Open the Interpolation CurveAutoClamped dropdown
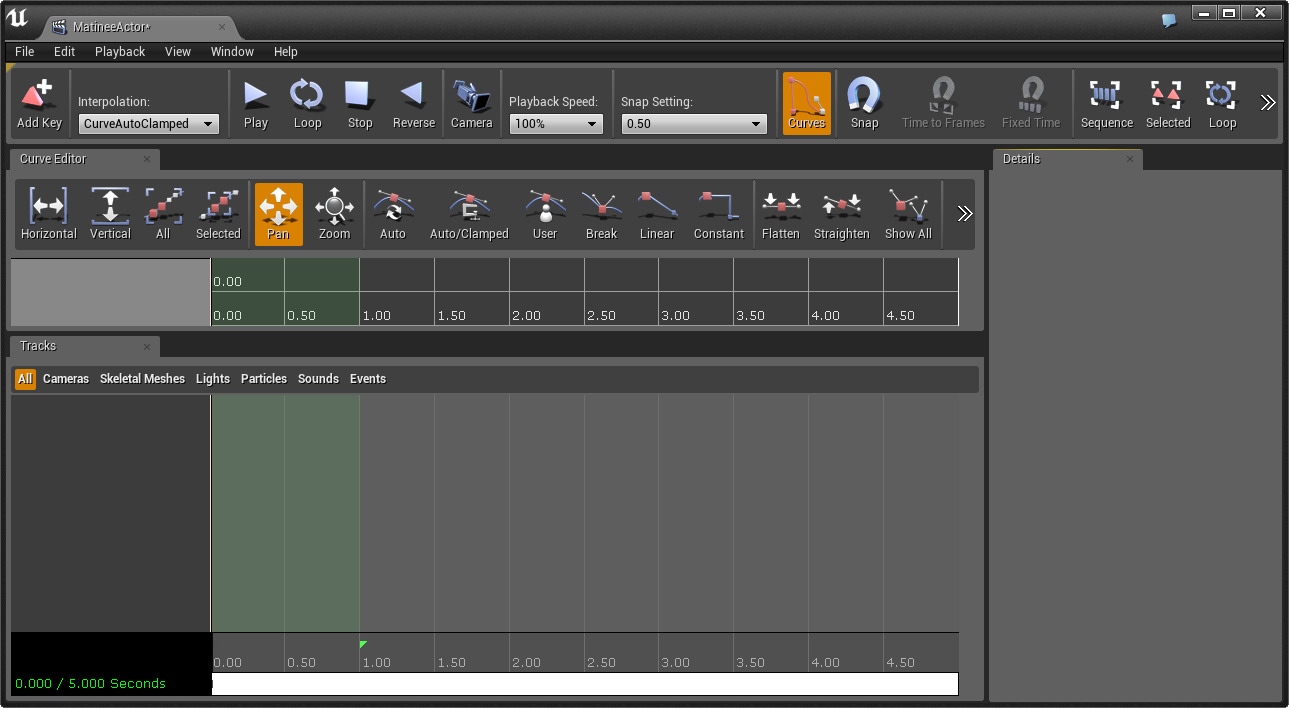1289x708 pixels. [149, 124]
